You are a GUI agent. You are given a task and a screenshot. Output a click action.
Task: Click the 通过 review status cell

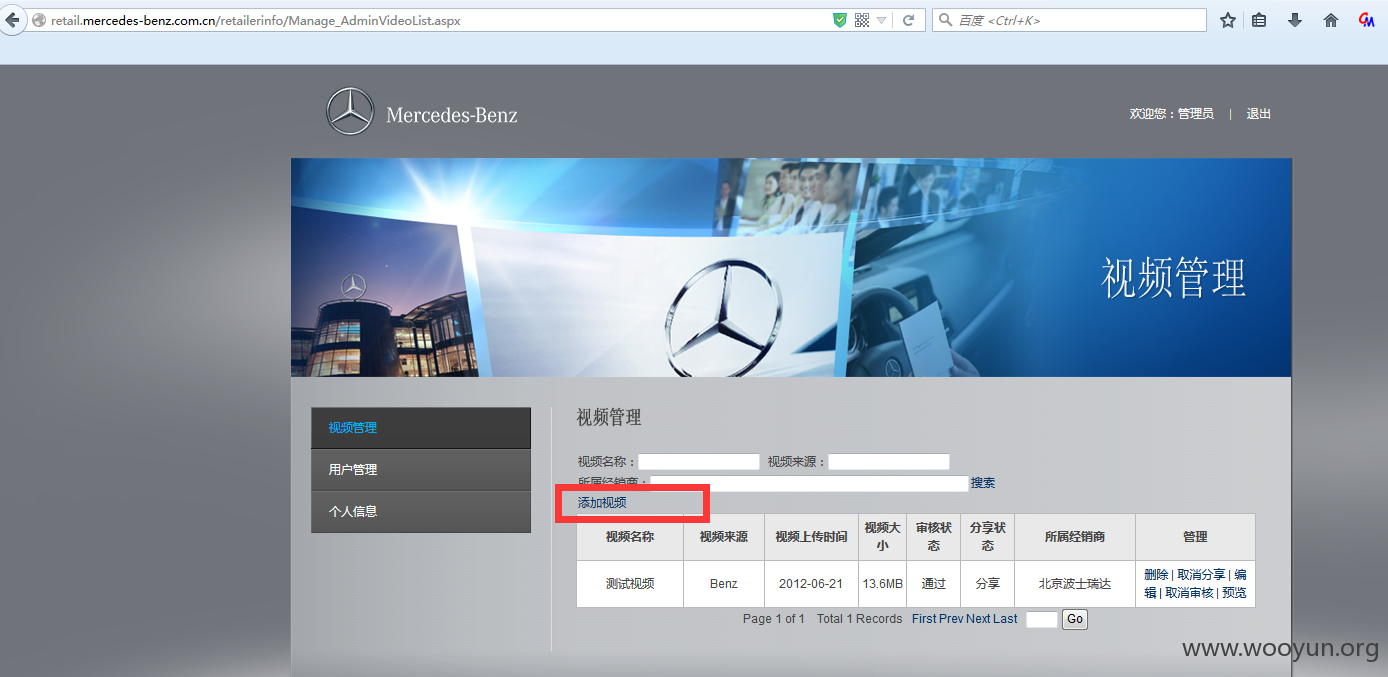934,584
